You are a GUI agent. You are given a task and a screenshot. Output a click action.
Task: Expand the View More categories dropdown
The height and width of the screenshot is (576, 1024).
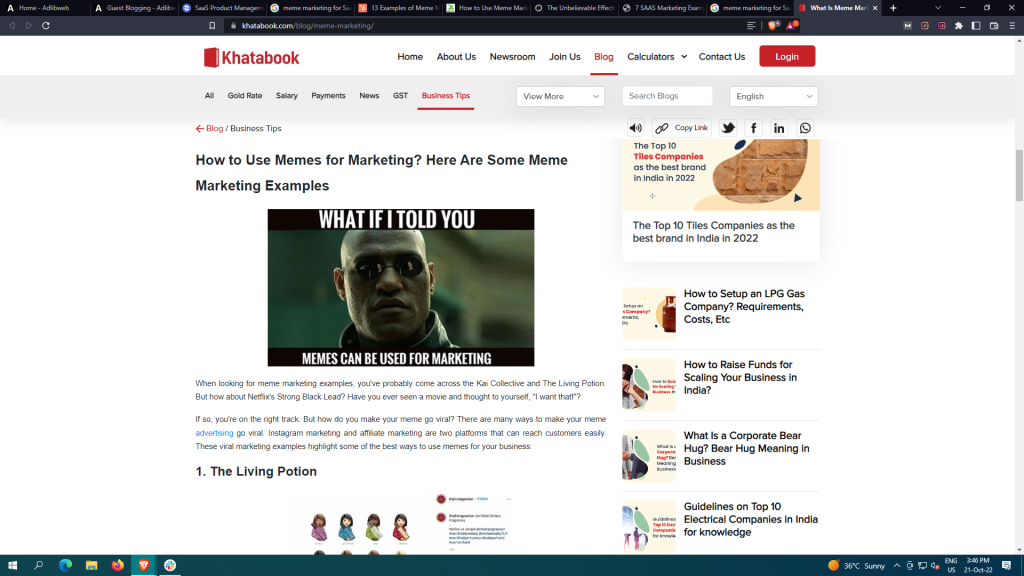point(560,96)
